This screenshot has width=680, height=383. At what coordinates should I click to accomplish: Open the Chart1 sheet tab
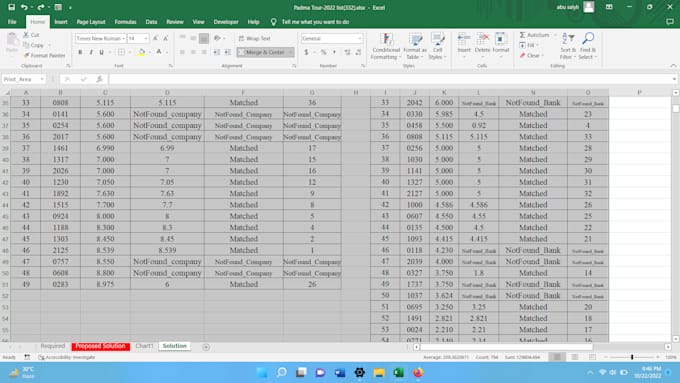144,346
